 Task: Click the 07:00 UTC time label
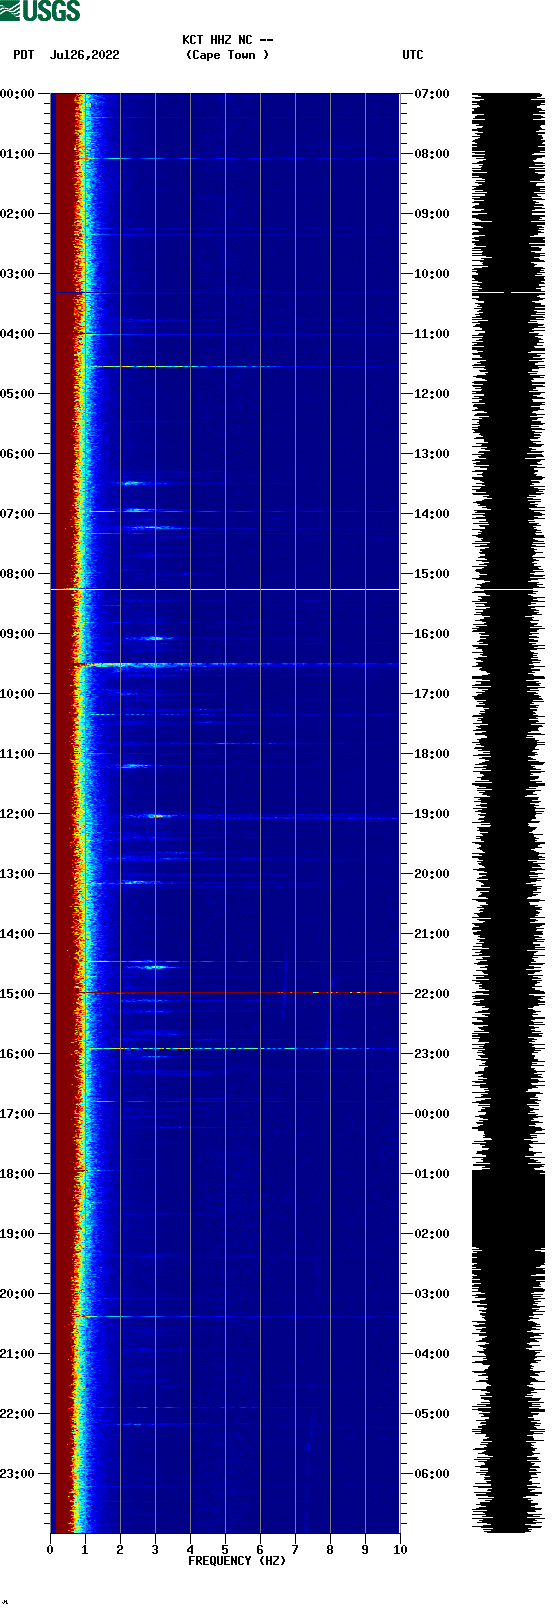432,94
